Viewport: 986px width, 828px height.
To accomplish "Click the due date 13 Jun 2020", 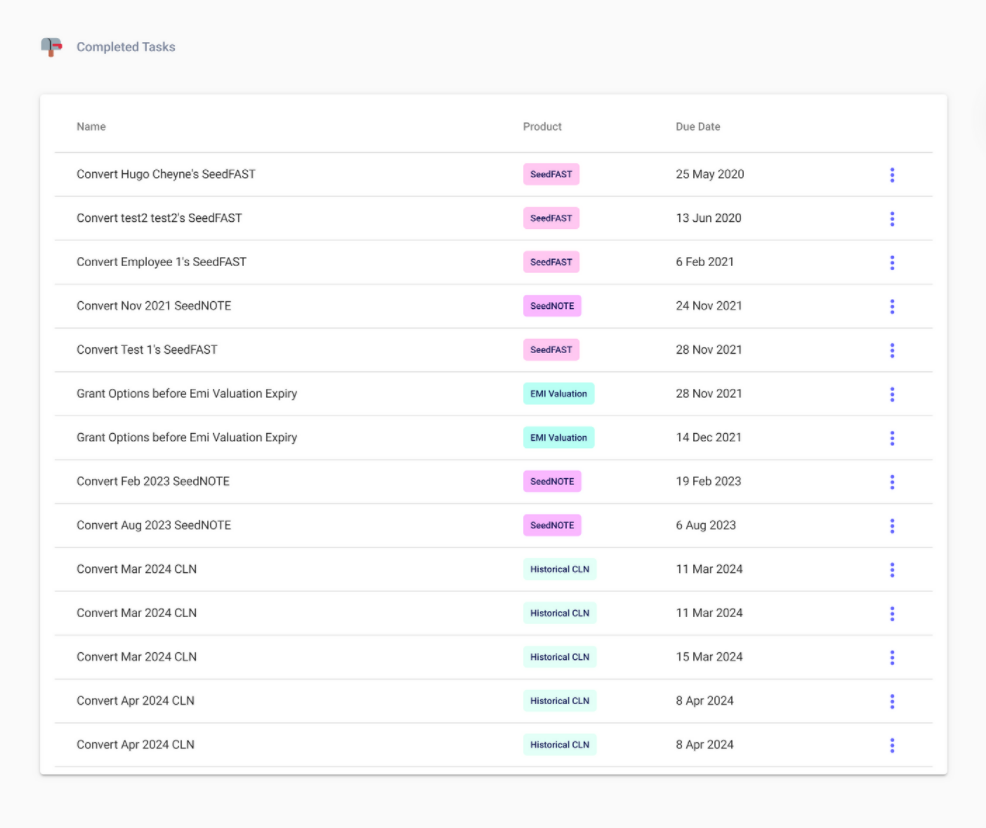I will tap(709, 218).
